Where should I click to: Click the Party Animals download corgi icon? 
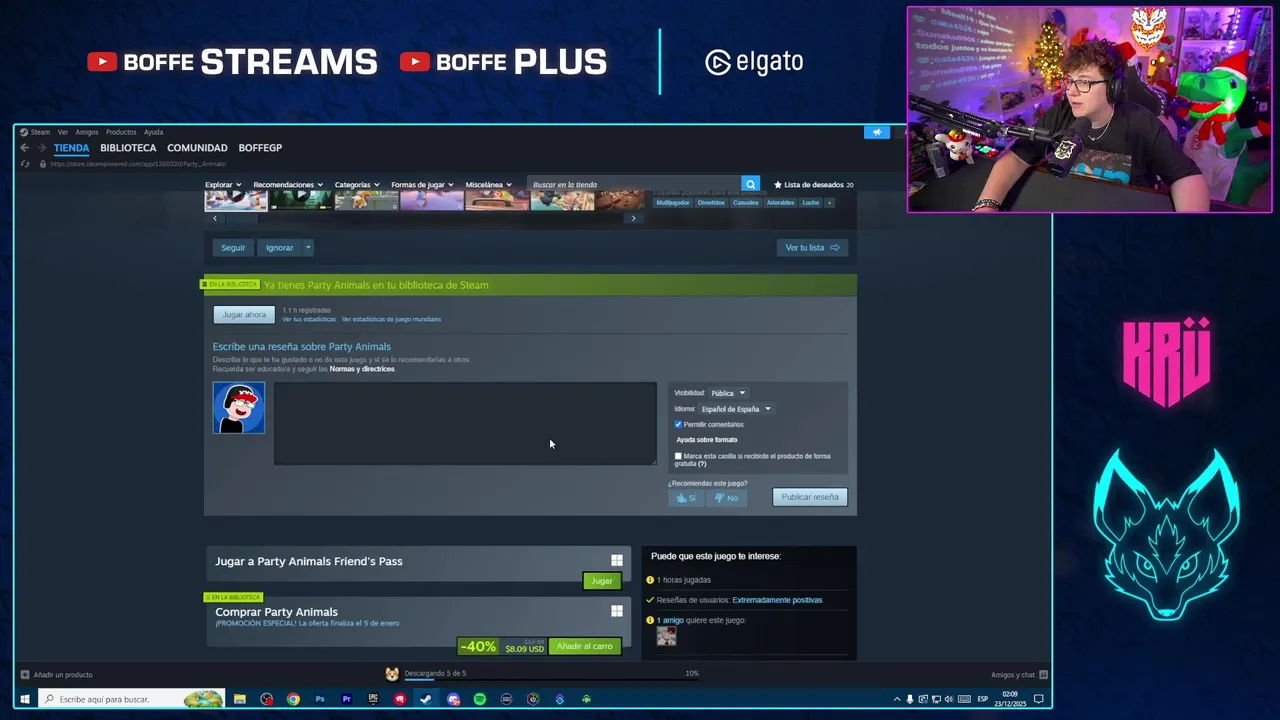[x=392, y=674]
